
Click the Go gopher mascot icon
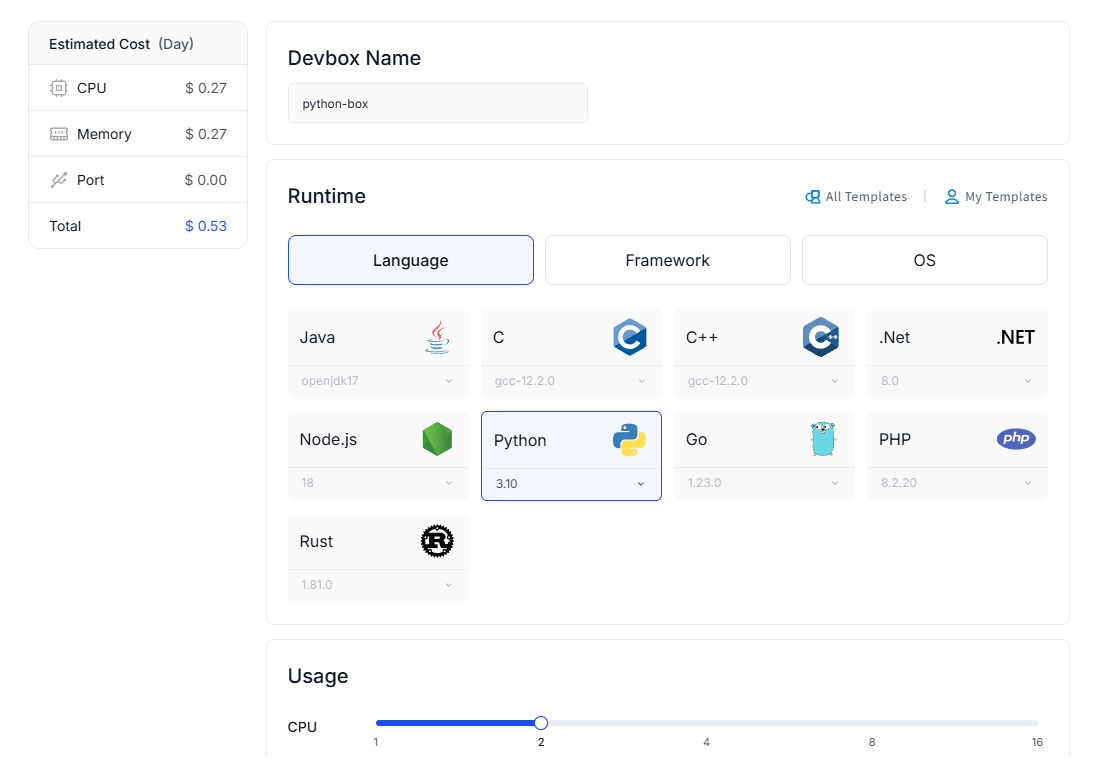click(x=823, y=439)
